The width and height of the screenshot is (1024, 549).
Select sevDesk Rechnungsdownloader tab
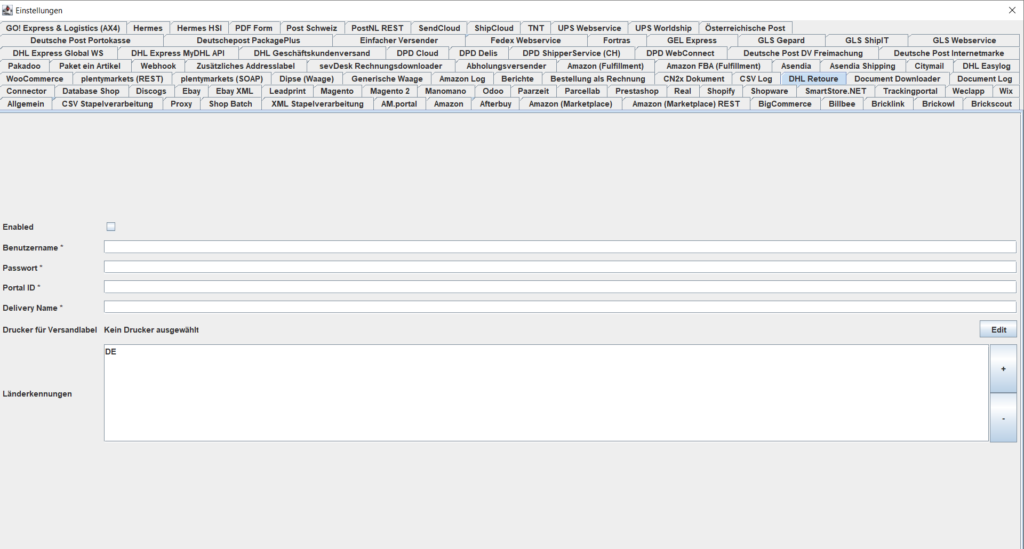coord(381,66)
